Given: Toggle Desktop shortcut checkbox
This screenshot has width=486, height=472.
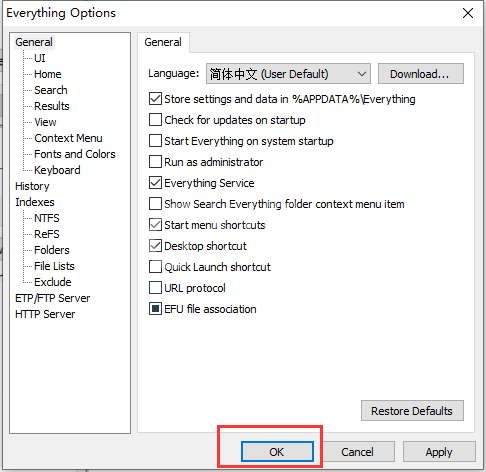Looking at the screenshot, I should [155, 246].
